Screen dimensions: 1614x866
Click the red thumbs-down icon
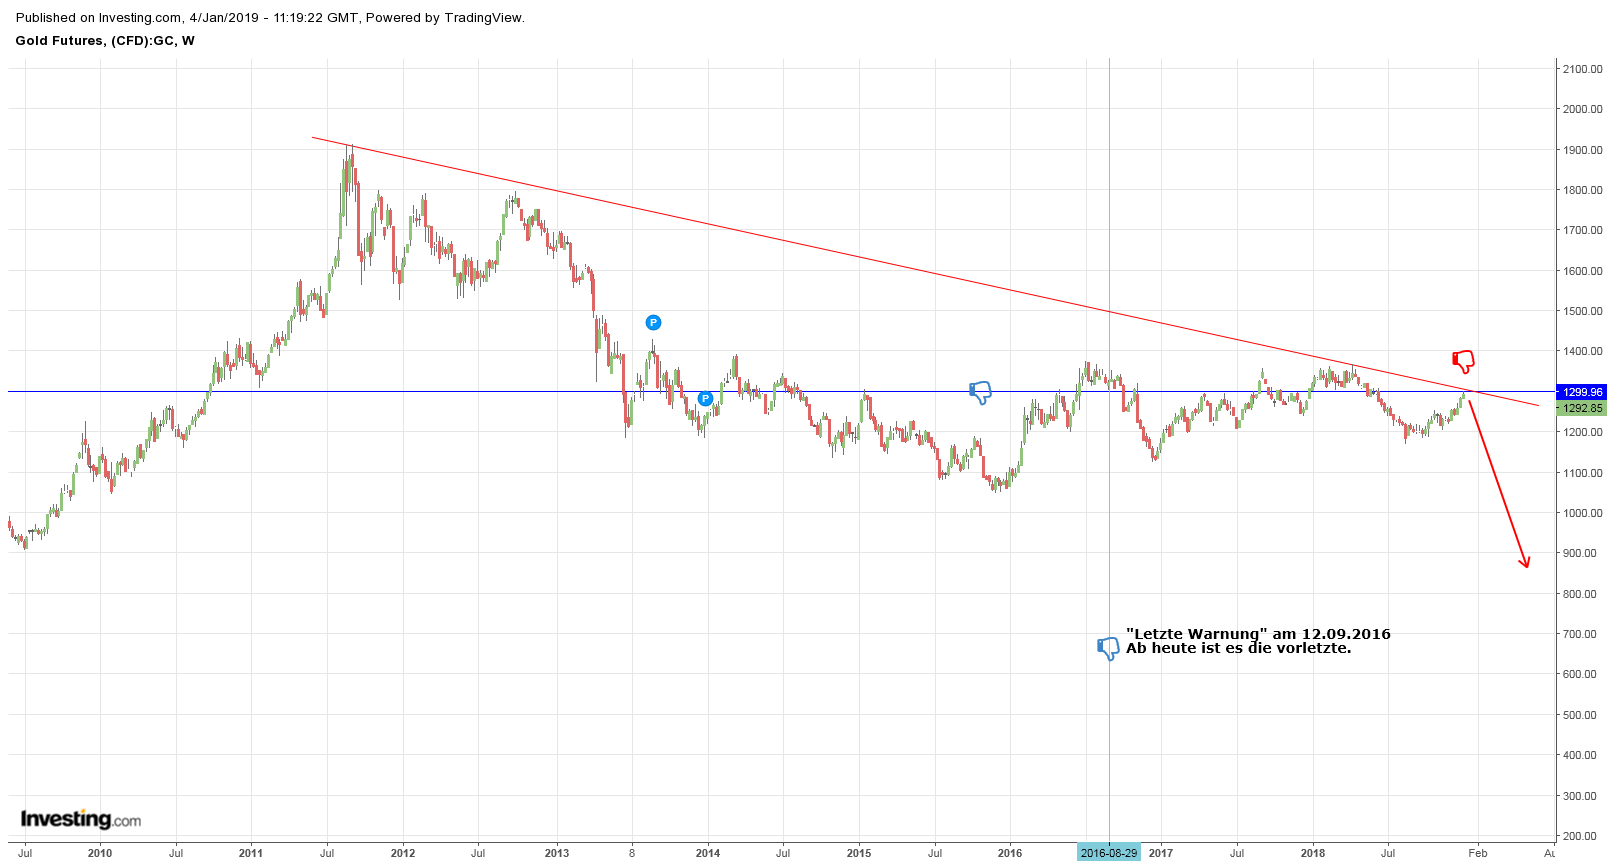click(1463, 361)
